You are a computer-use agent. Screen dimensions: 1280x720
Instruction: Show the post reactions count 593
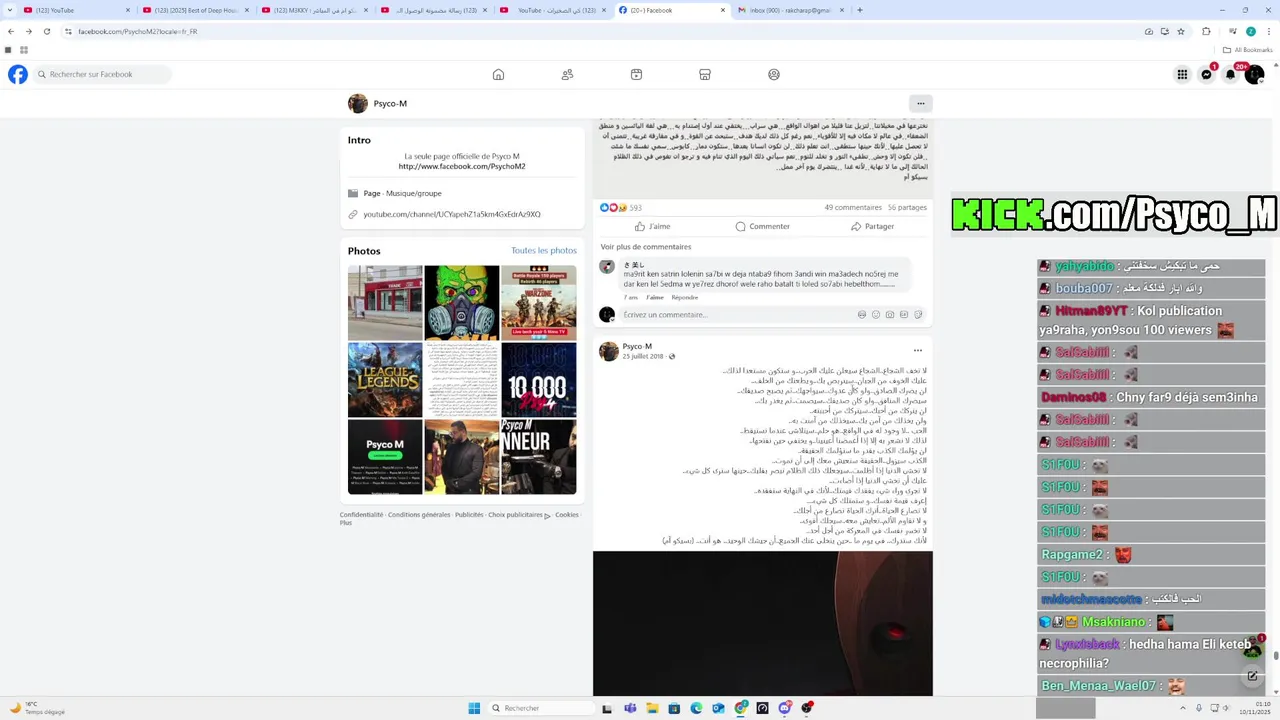click(x=635, y=208)
